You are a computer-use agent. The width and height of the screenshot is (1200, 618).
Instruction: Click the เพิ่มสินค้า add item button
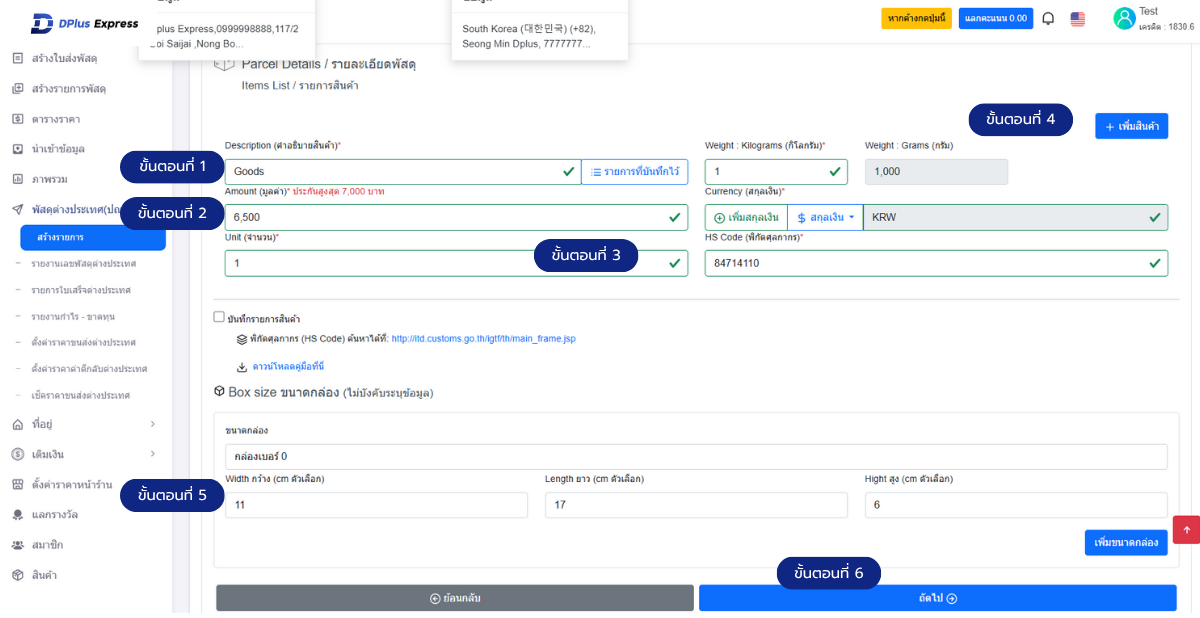pos(1131,126)
